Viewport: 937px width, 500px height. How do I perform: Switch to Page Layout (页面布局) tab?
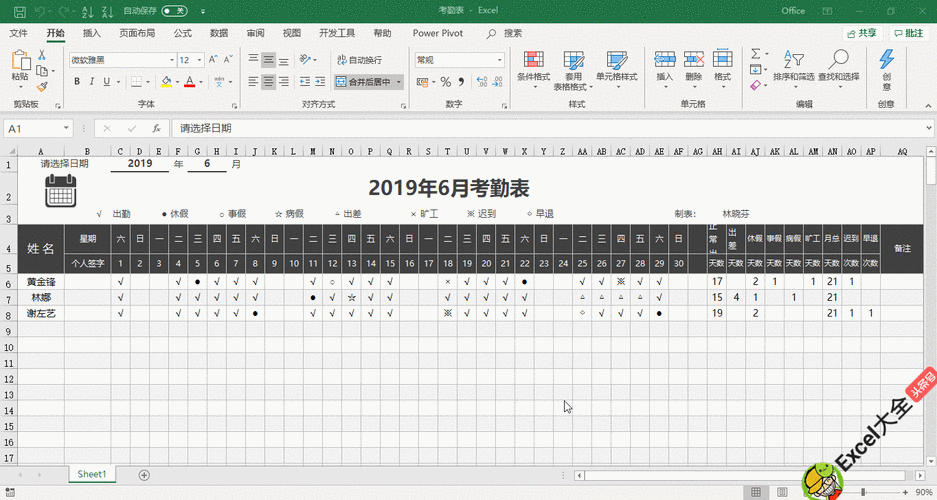137,33
